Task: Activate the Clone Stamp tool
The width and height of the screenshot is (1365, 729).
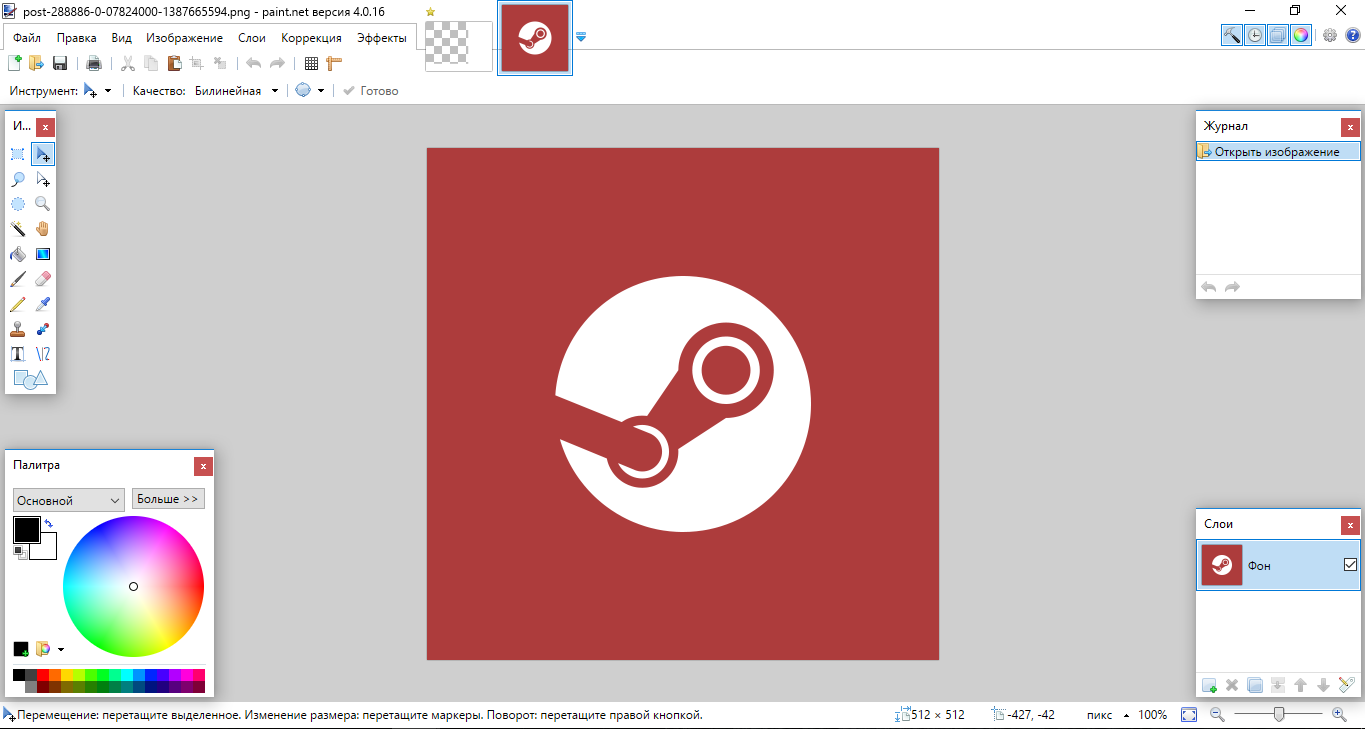Action: point(18,329)
